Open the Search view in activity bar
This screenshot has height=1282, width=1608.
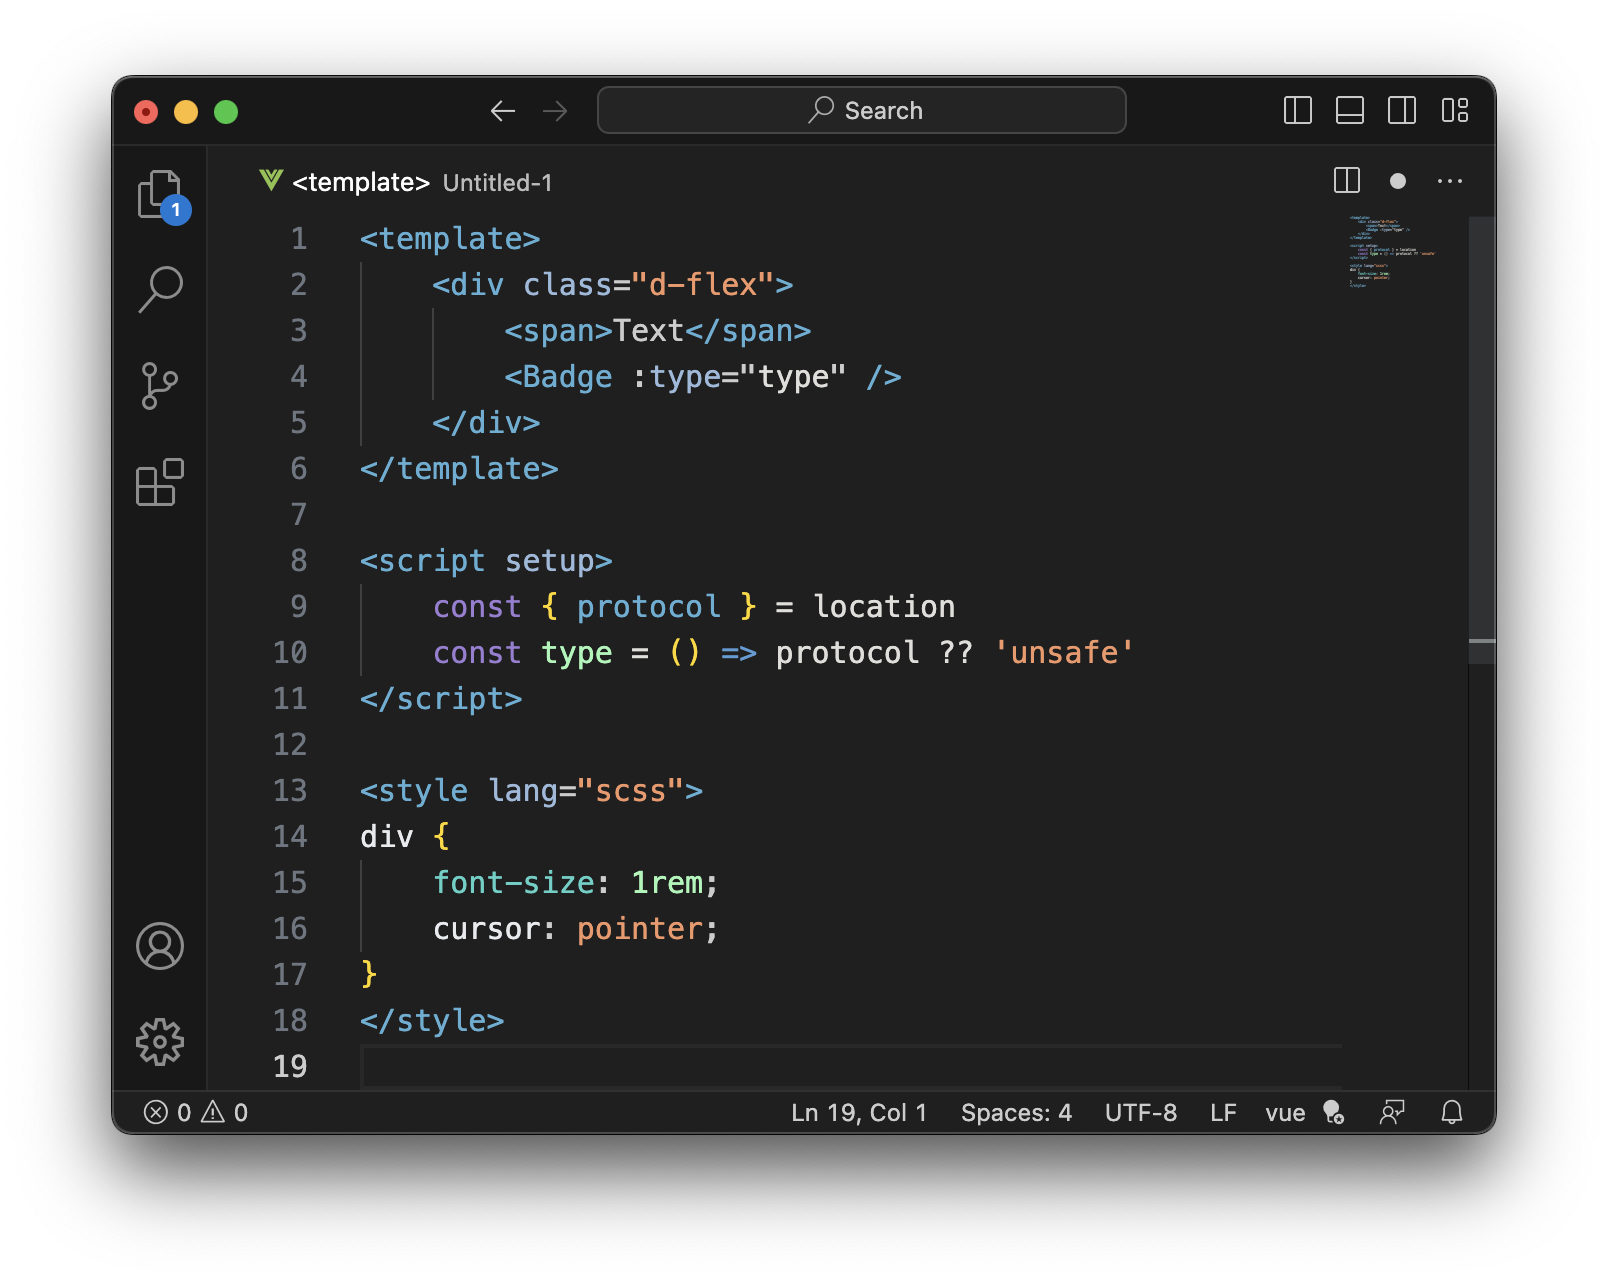pos(160,289)
